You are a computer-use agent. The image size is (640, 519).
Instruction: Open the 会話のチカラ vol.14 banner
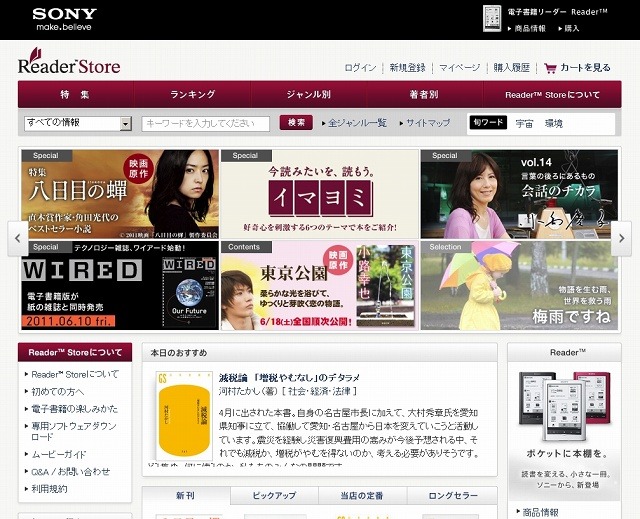[x=519, y=194]
